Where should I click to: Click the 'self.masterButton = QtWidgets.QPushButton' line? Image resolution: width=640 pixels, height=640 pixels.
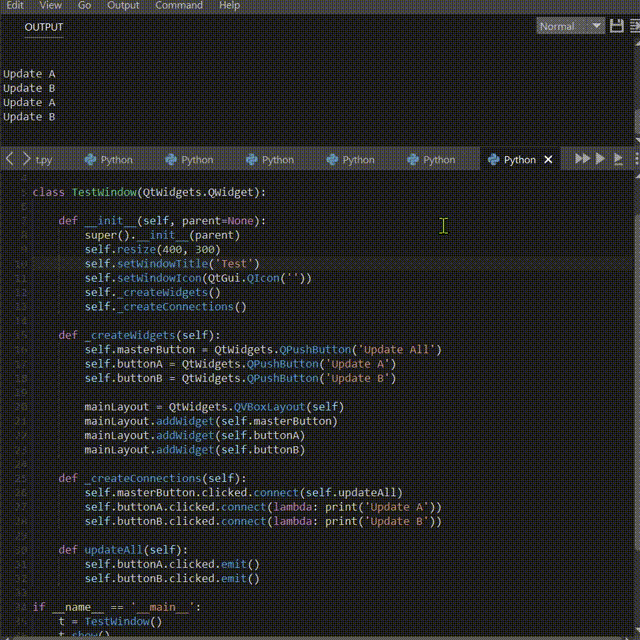coord(263,349)
